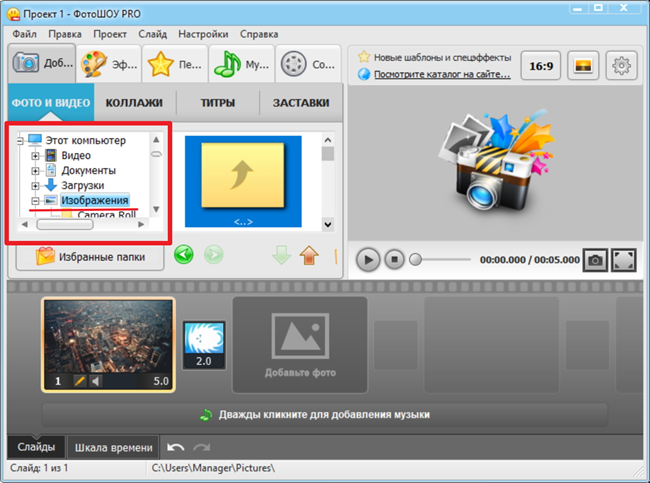
Task: Open the Переходы tab with star icon
Action: (x=175, y=64)
